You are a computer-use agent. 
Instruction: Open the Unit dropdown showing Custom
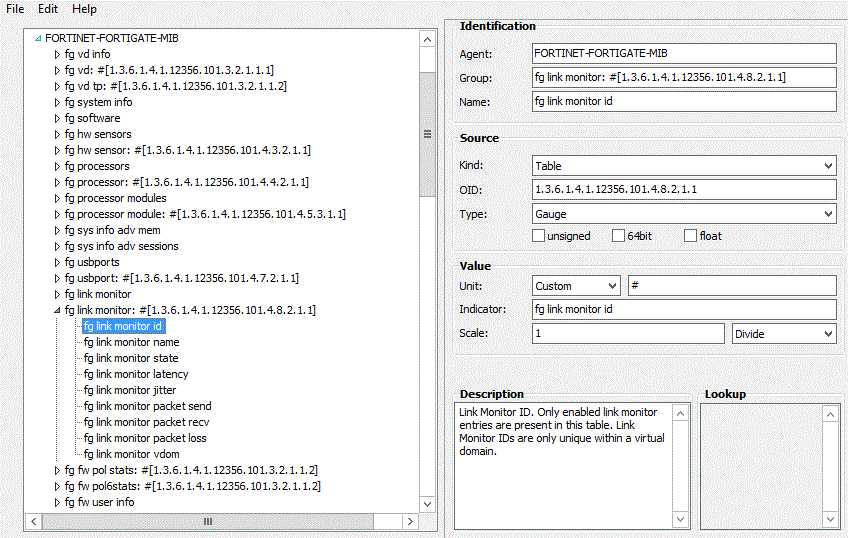tap(575, 285)
